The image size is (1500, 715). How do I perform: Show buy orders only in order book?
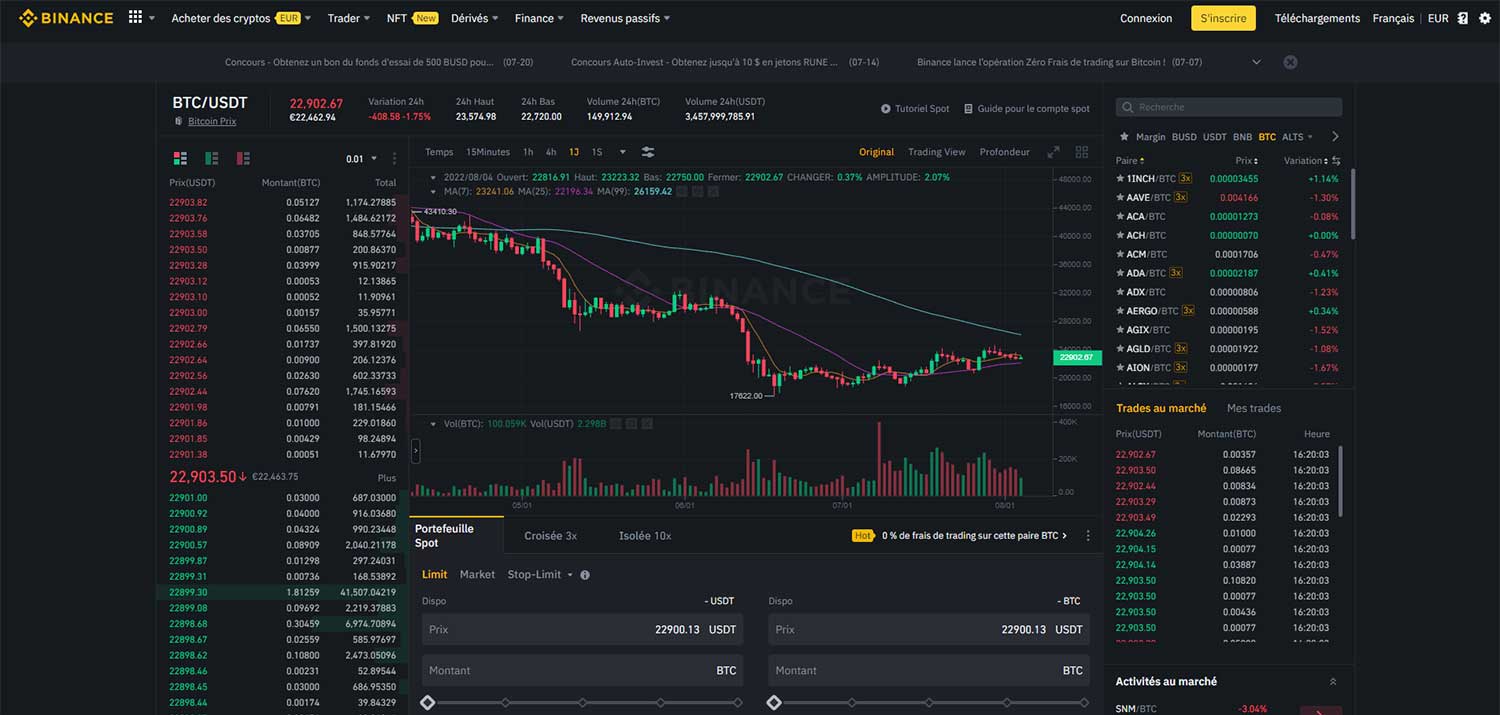(x=212, y=158)
